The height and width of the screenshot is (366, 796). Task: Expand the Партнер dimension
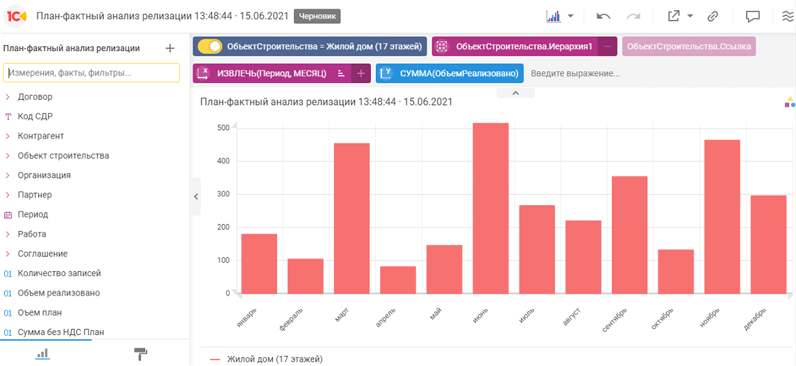pyautogui.click(x=8, y=195)
